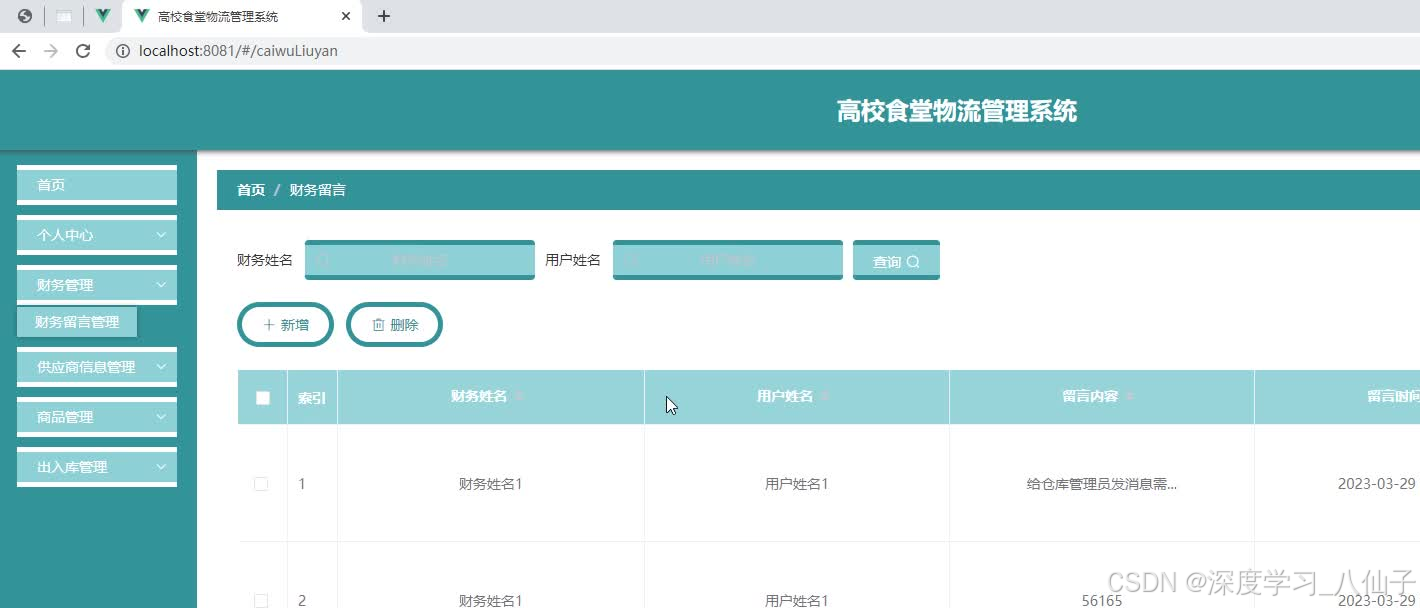Viewport: 1420px width, 608px height.
Task: Click the plus icon on 新增 button
Action: tap(268, 324)
